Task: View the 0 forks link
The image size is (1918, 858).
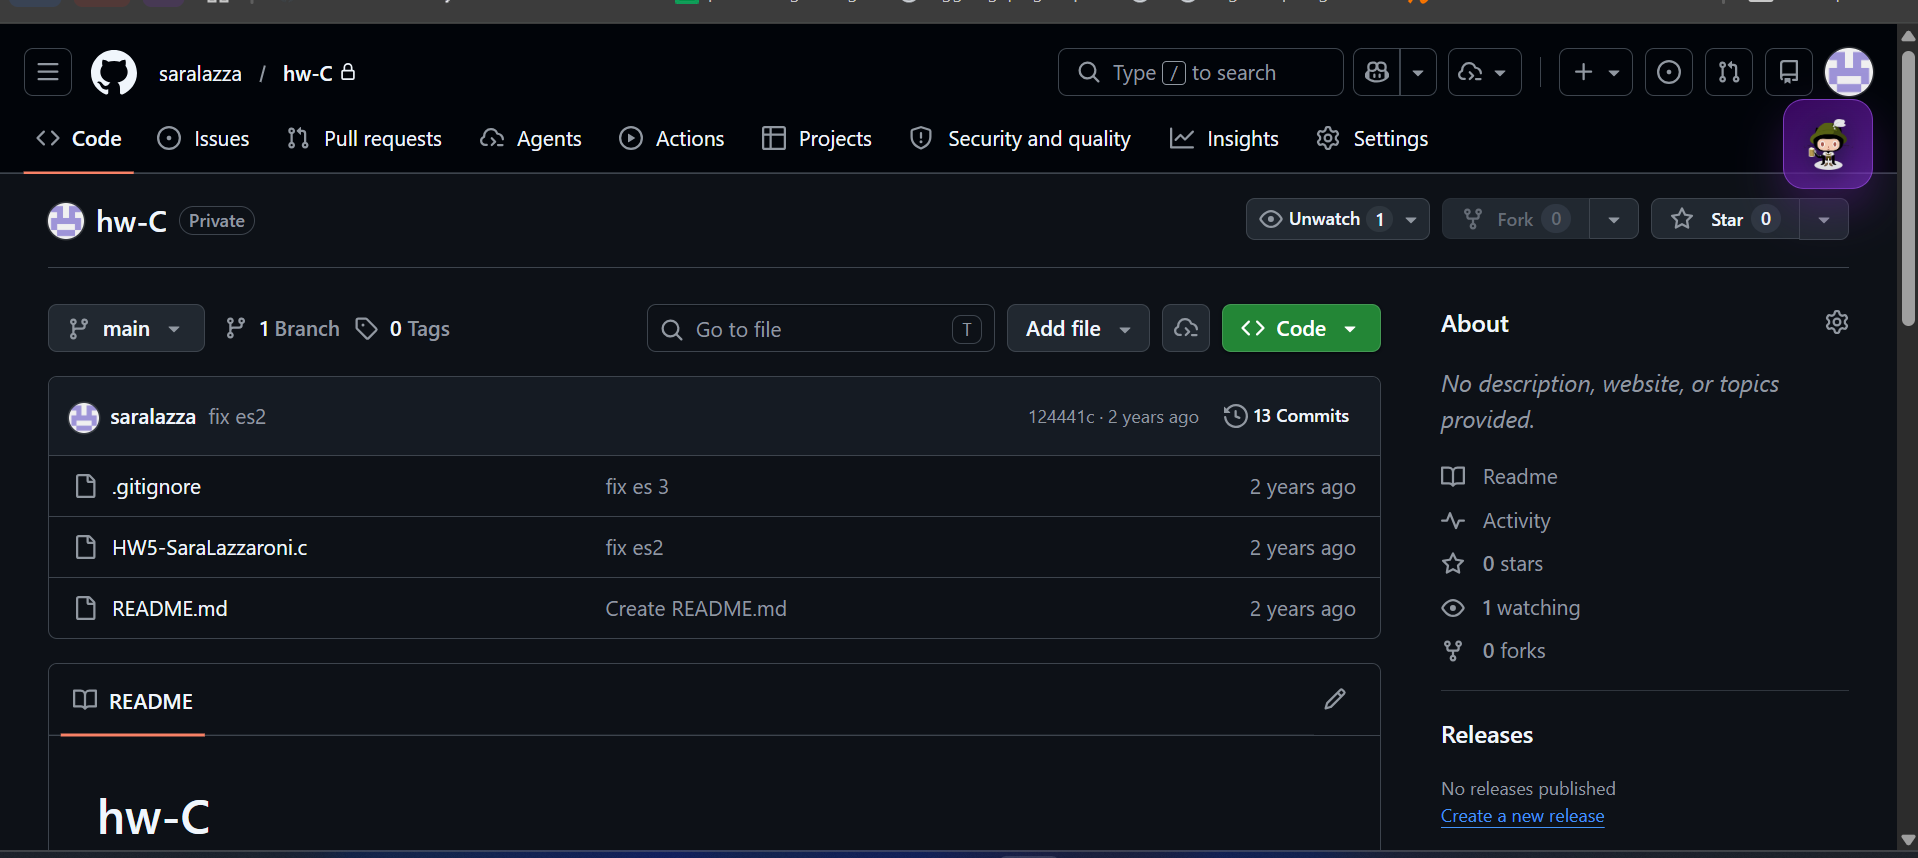Action: (x=1493, y=651)
